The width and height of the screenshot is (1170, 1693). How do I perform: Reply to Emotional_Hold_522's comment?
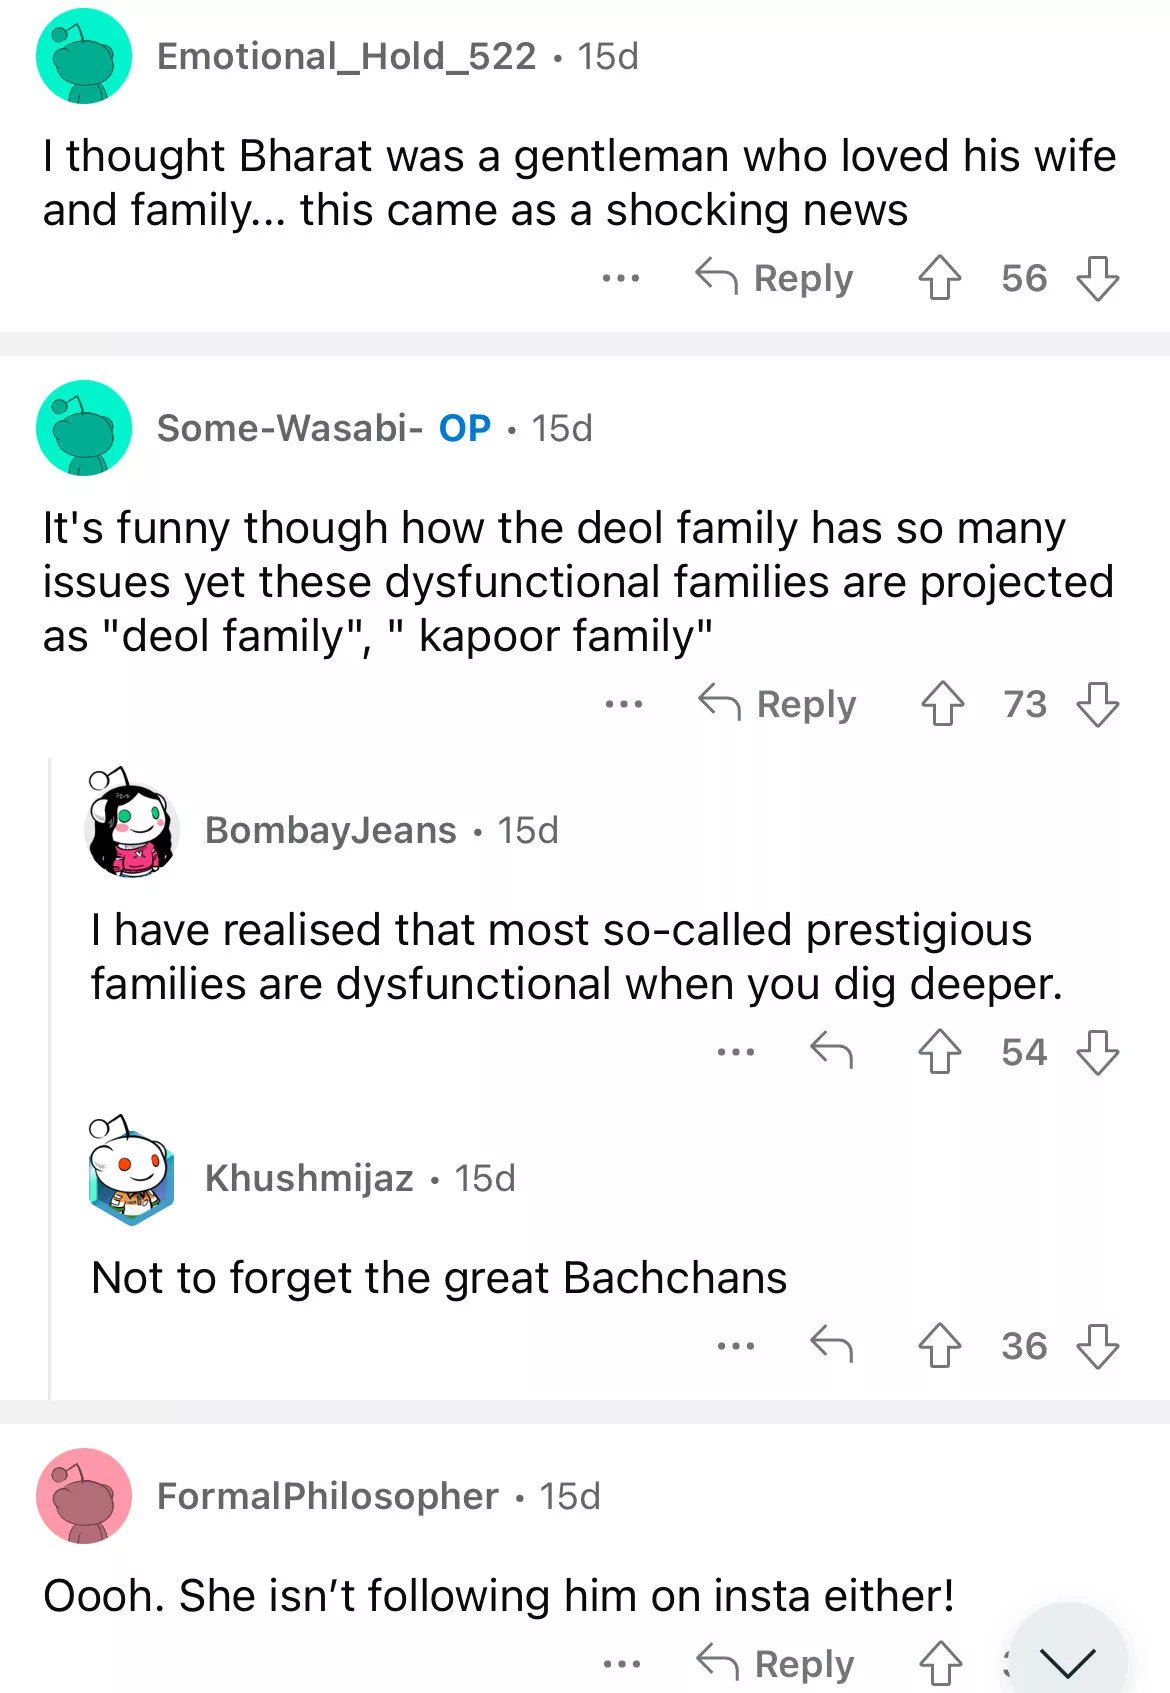pyautogui.click(x=775, y=278)
